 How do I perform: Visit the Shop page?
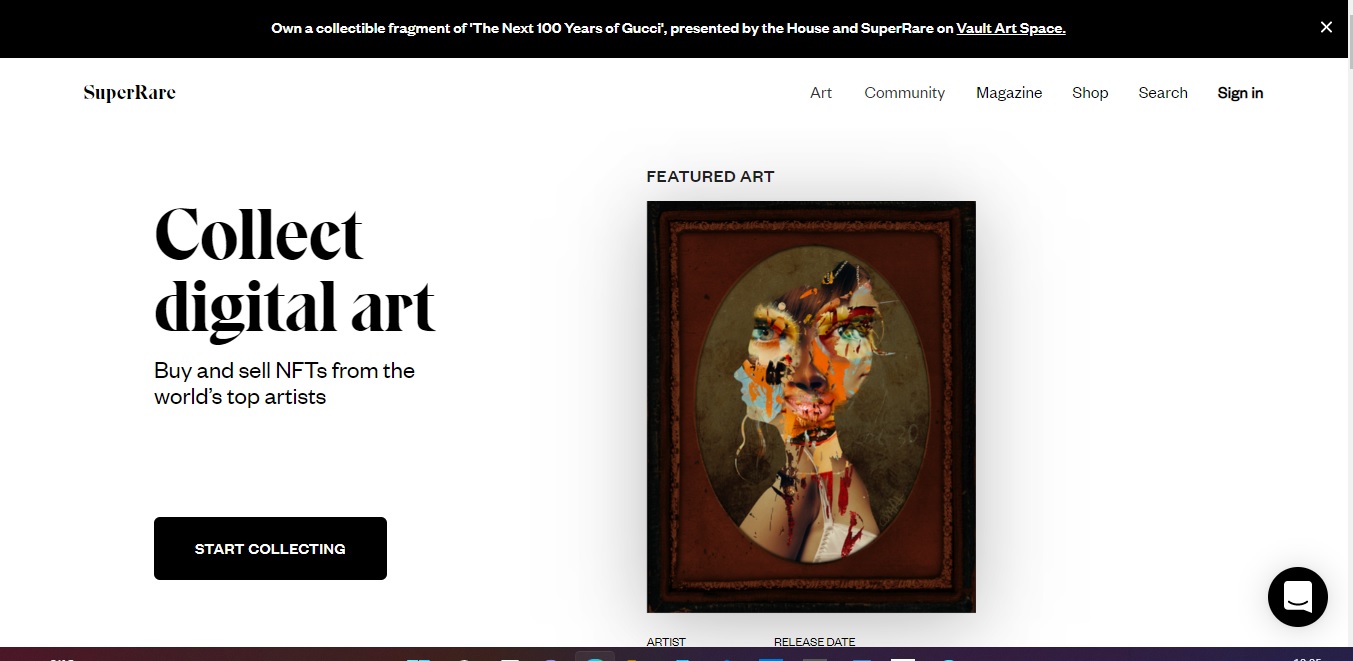coord(1090,93)
